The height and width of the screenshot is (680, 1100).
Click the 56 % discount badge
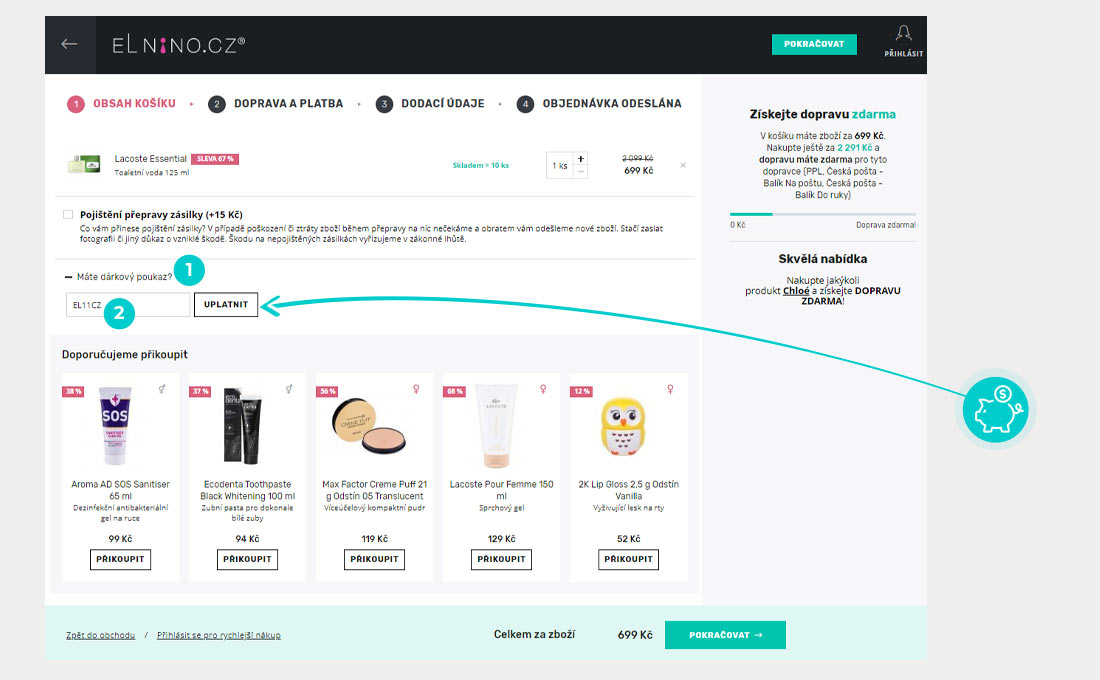tap(328, 392)
